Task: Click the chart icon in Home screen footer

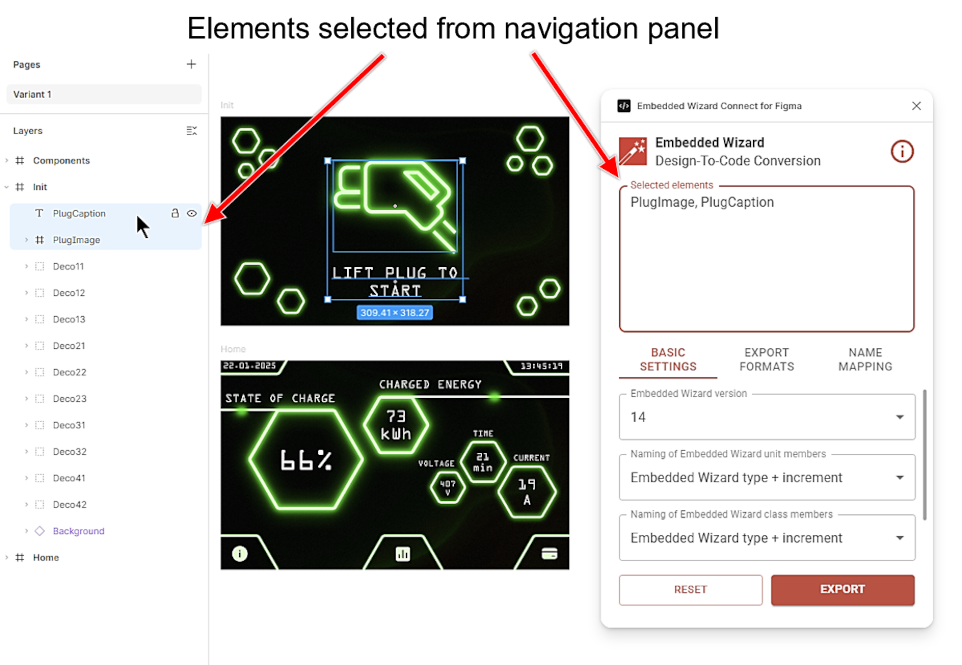Action: pyautogui.click(x=403, y=553)
